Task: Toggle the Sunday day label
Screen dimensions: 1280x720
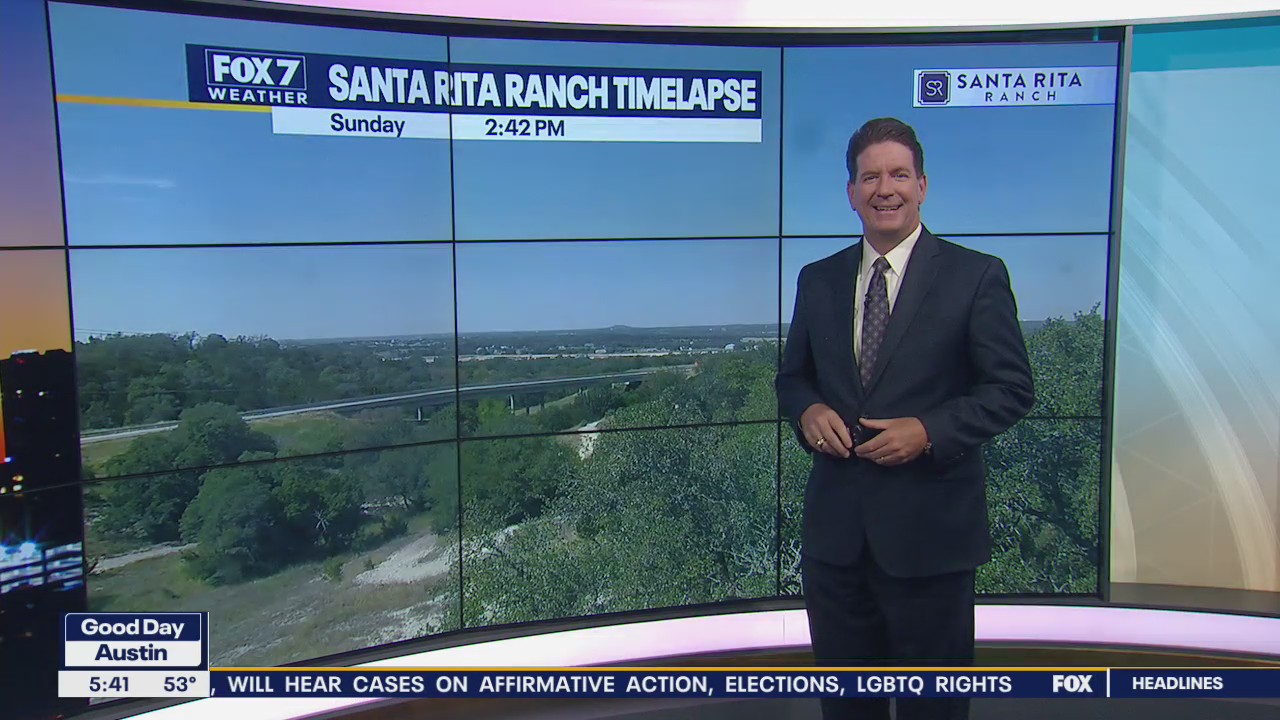Action: tap(368, 124)
